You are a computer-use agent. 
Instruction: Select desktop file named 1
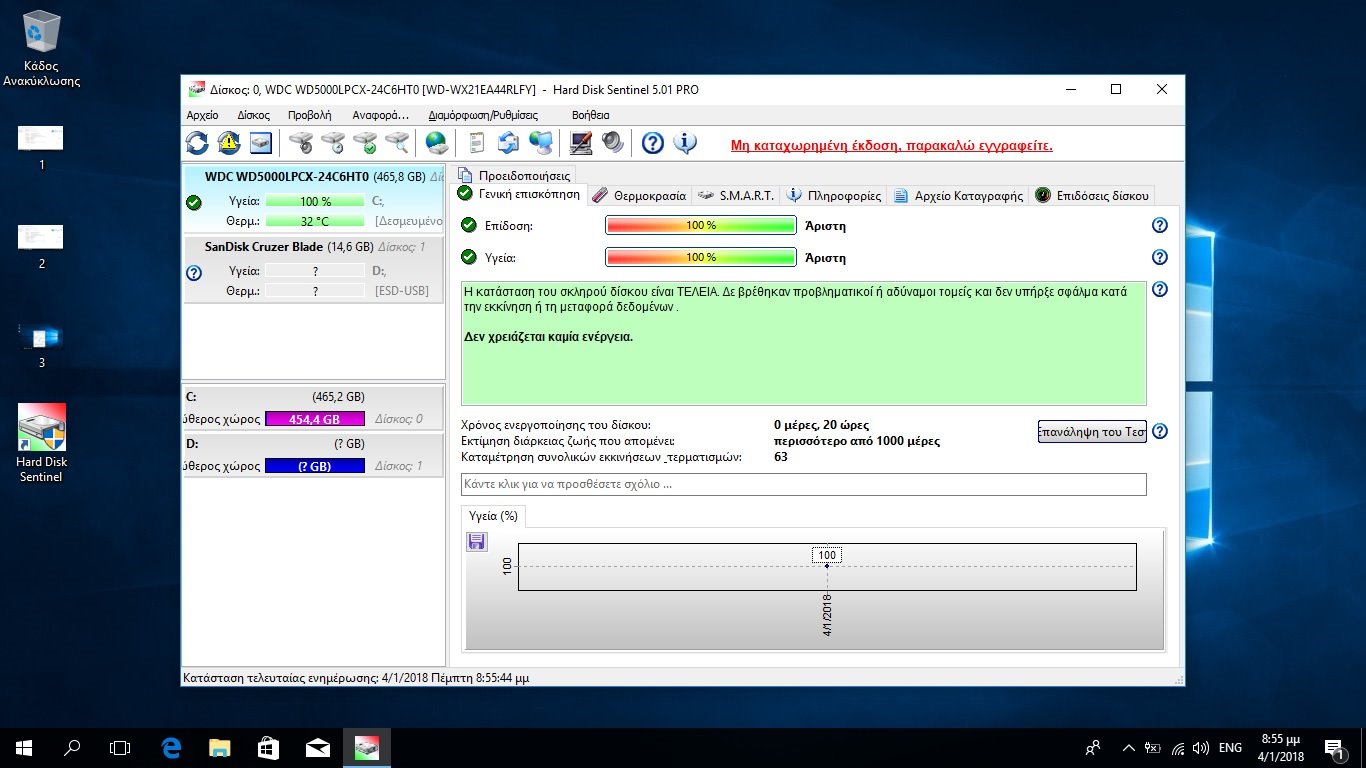coord(41,146)
